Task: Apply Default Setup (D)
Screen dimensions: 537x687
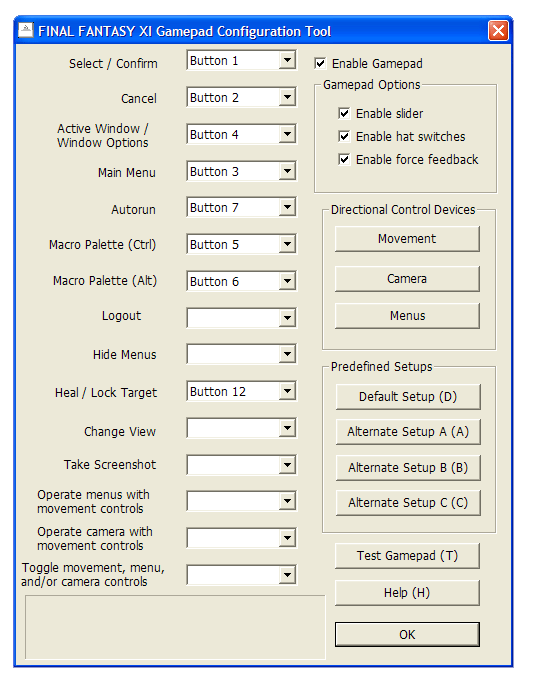Action: pyautogui.click(x=408, y=397)
